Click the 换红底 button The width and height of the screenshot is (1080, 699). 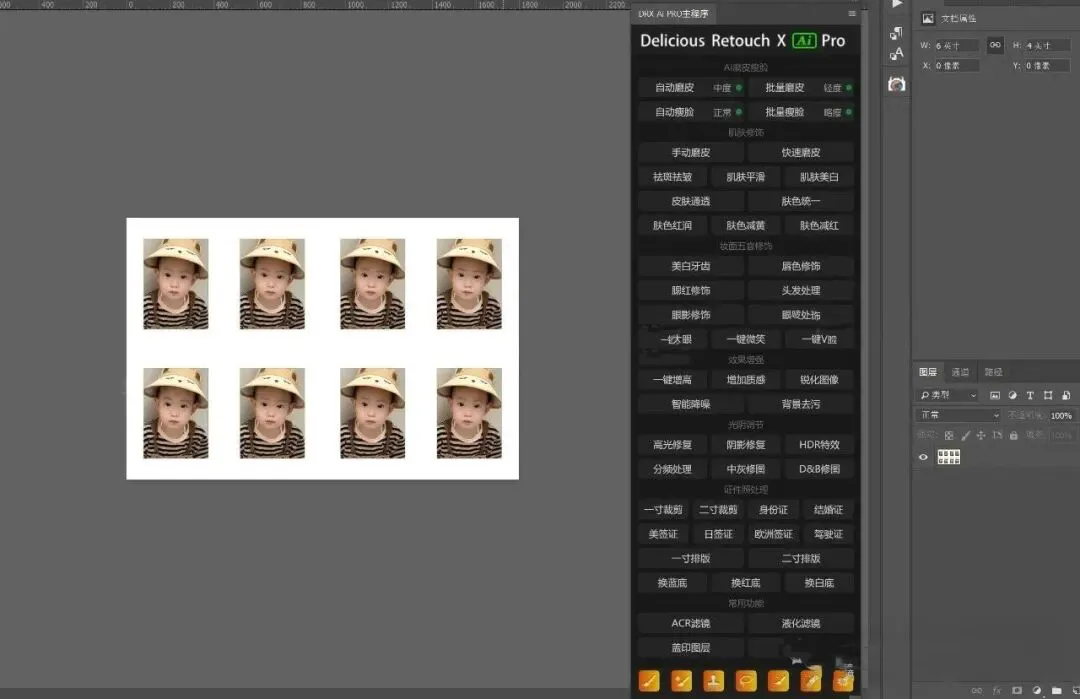pyautogui.click(x=746, y=583)
